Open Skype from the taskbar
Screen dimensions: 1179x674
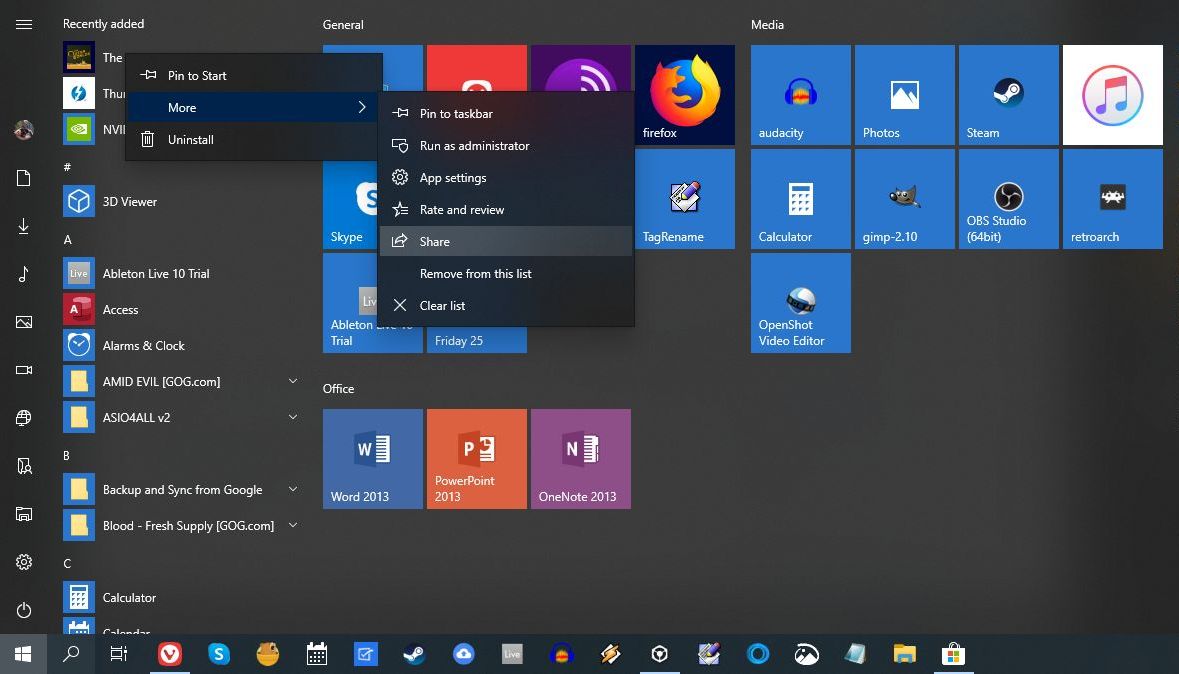point(219,654)
